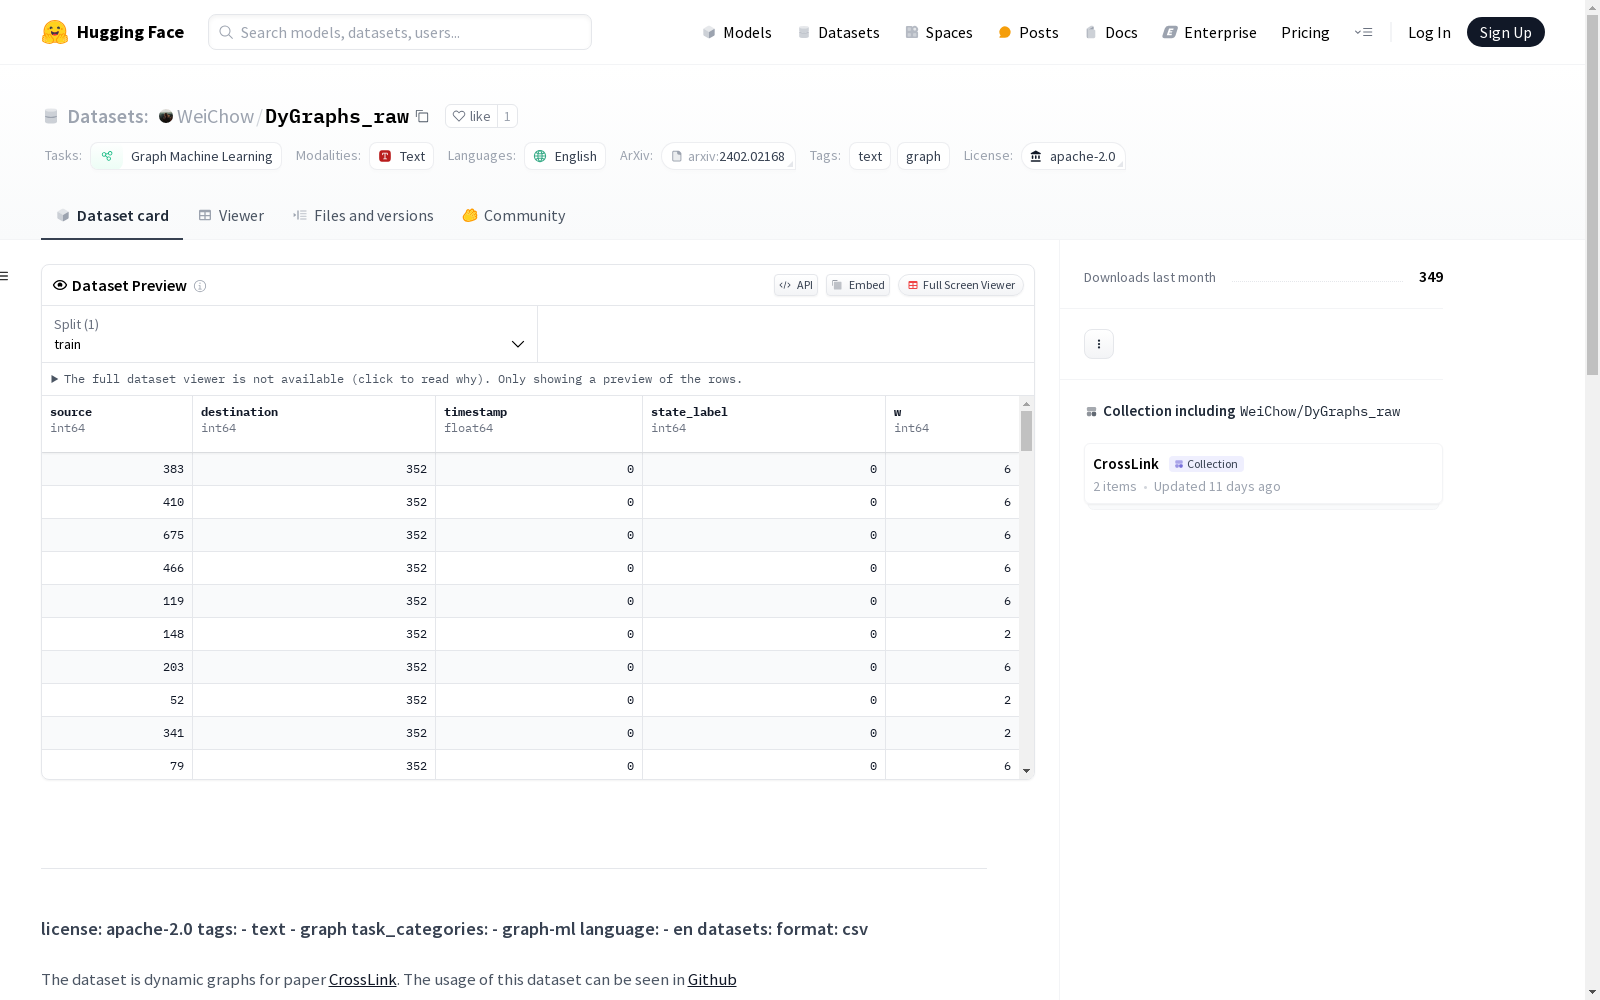Open the CrossLink collection card
Screen dimensions: 1600x1000
[1263, 474]
